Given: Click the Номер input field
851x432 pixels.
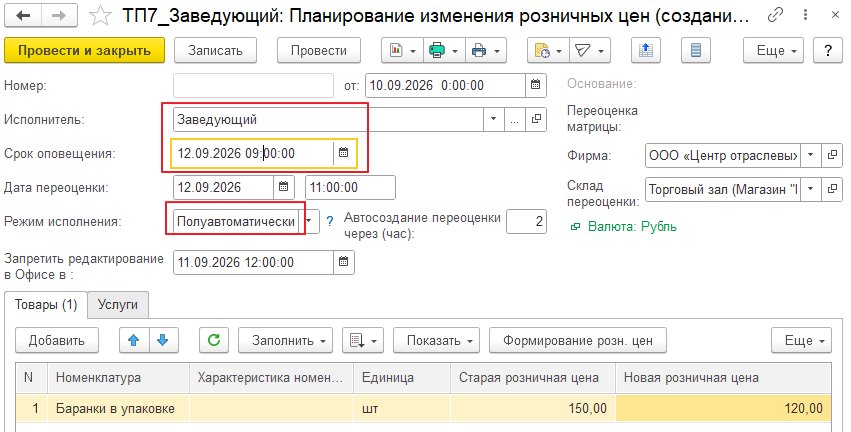Looking at the screenshot, I should tap(253, 85).
